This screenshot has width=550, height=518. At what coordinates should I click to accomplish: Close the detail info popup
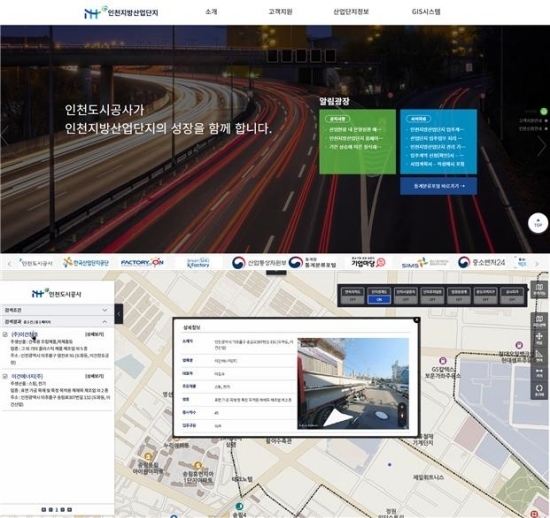[416, 320]
